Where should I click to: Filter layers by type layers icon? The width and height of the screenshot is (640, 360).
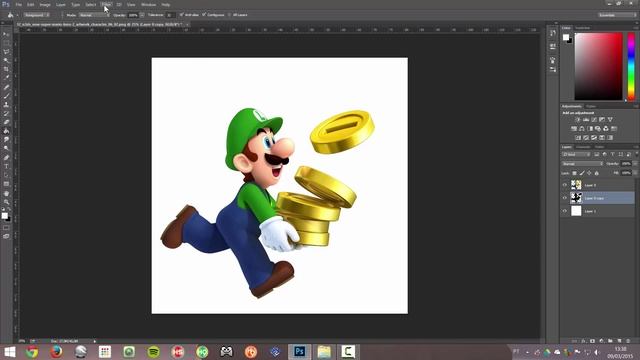(x=613, y=154)
